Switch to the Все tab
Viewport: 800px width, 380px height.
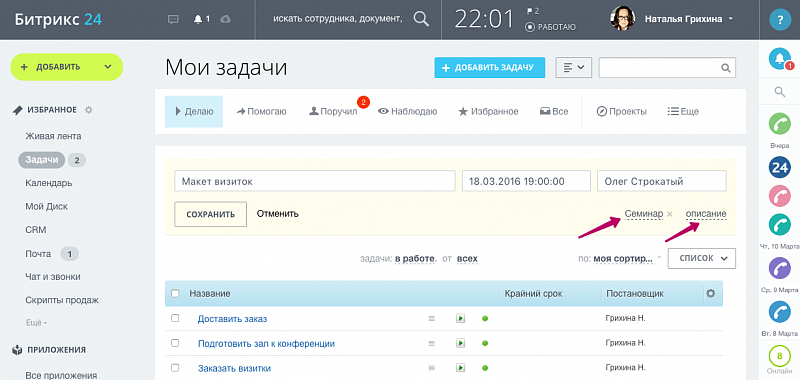554,111
